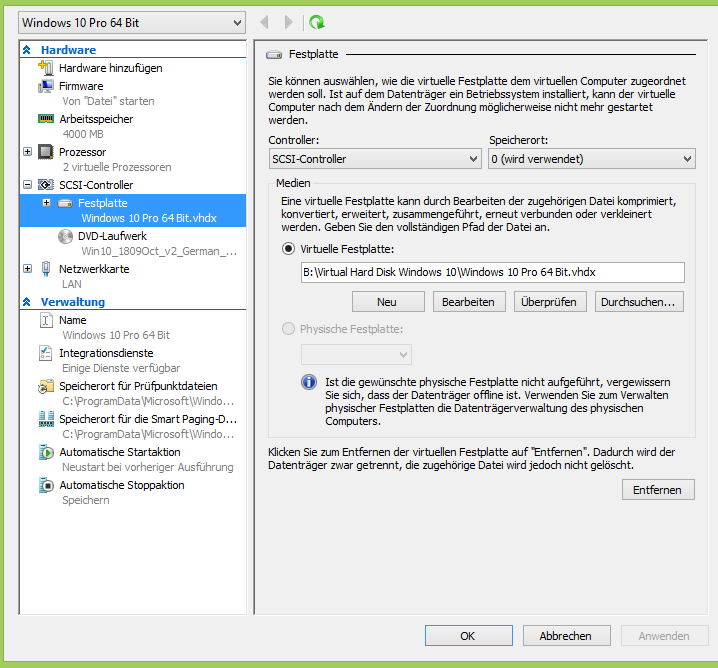Click the SCSI-Controller icon
The width and height of the screenshot is (718, 668).
[46, 185]
